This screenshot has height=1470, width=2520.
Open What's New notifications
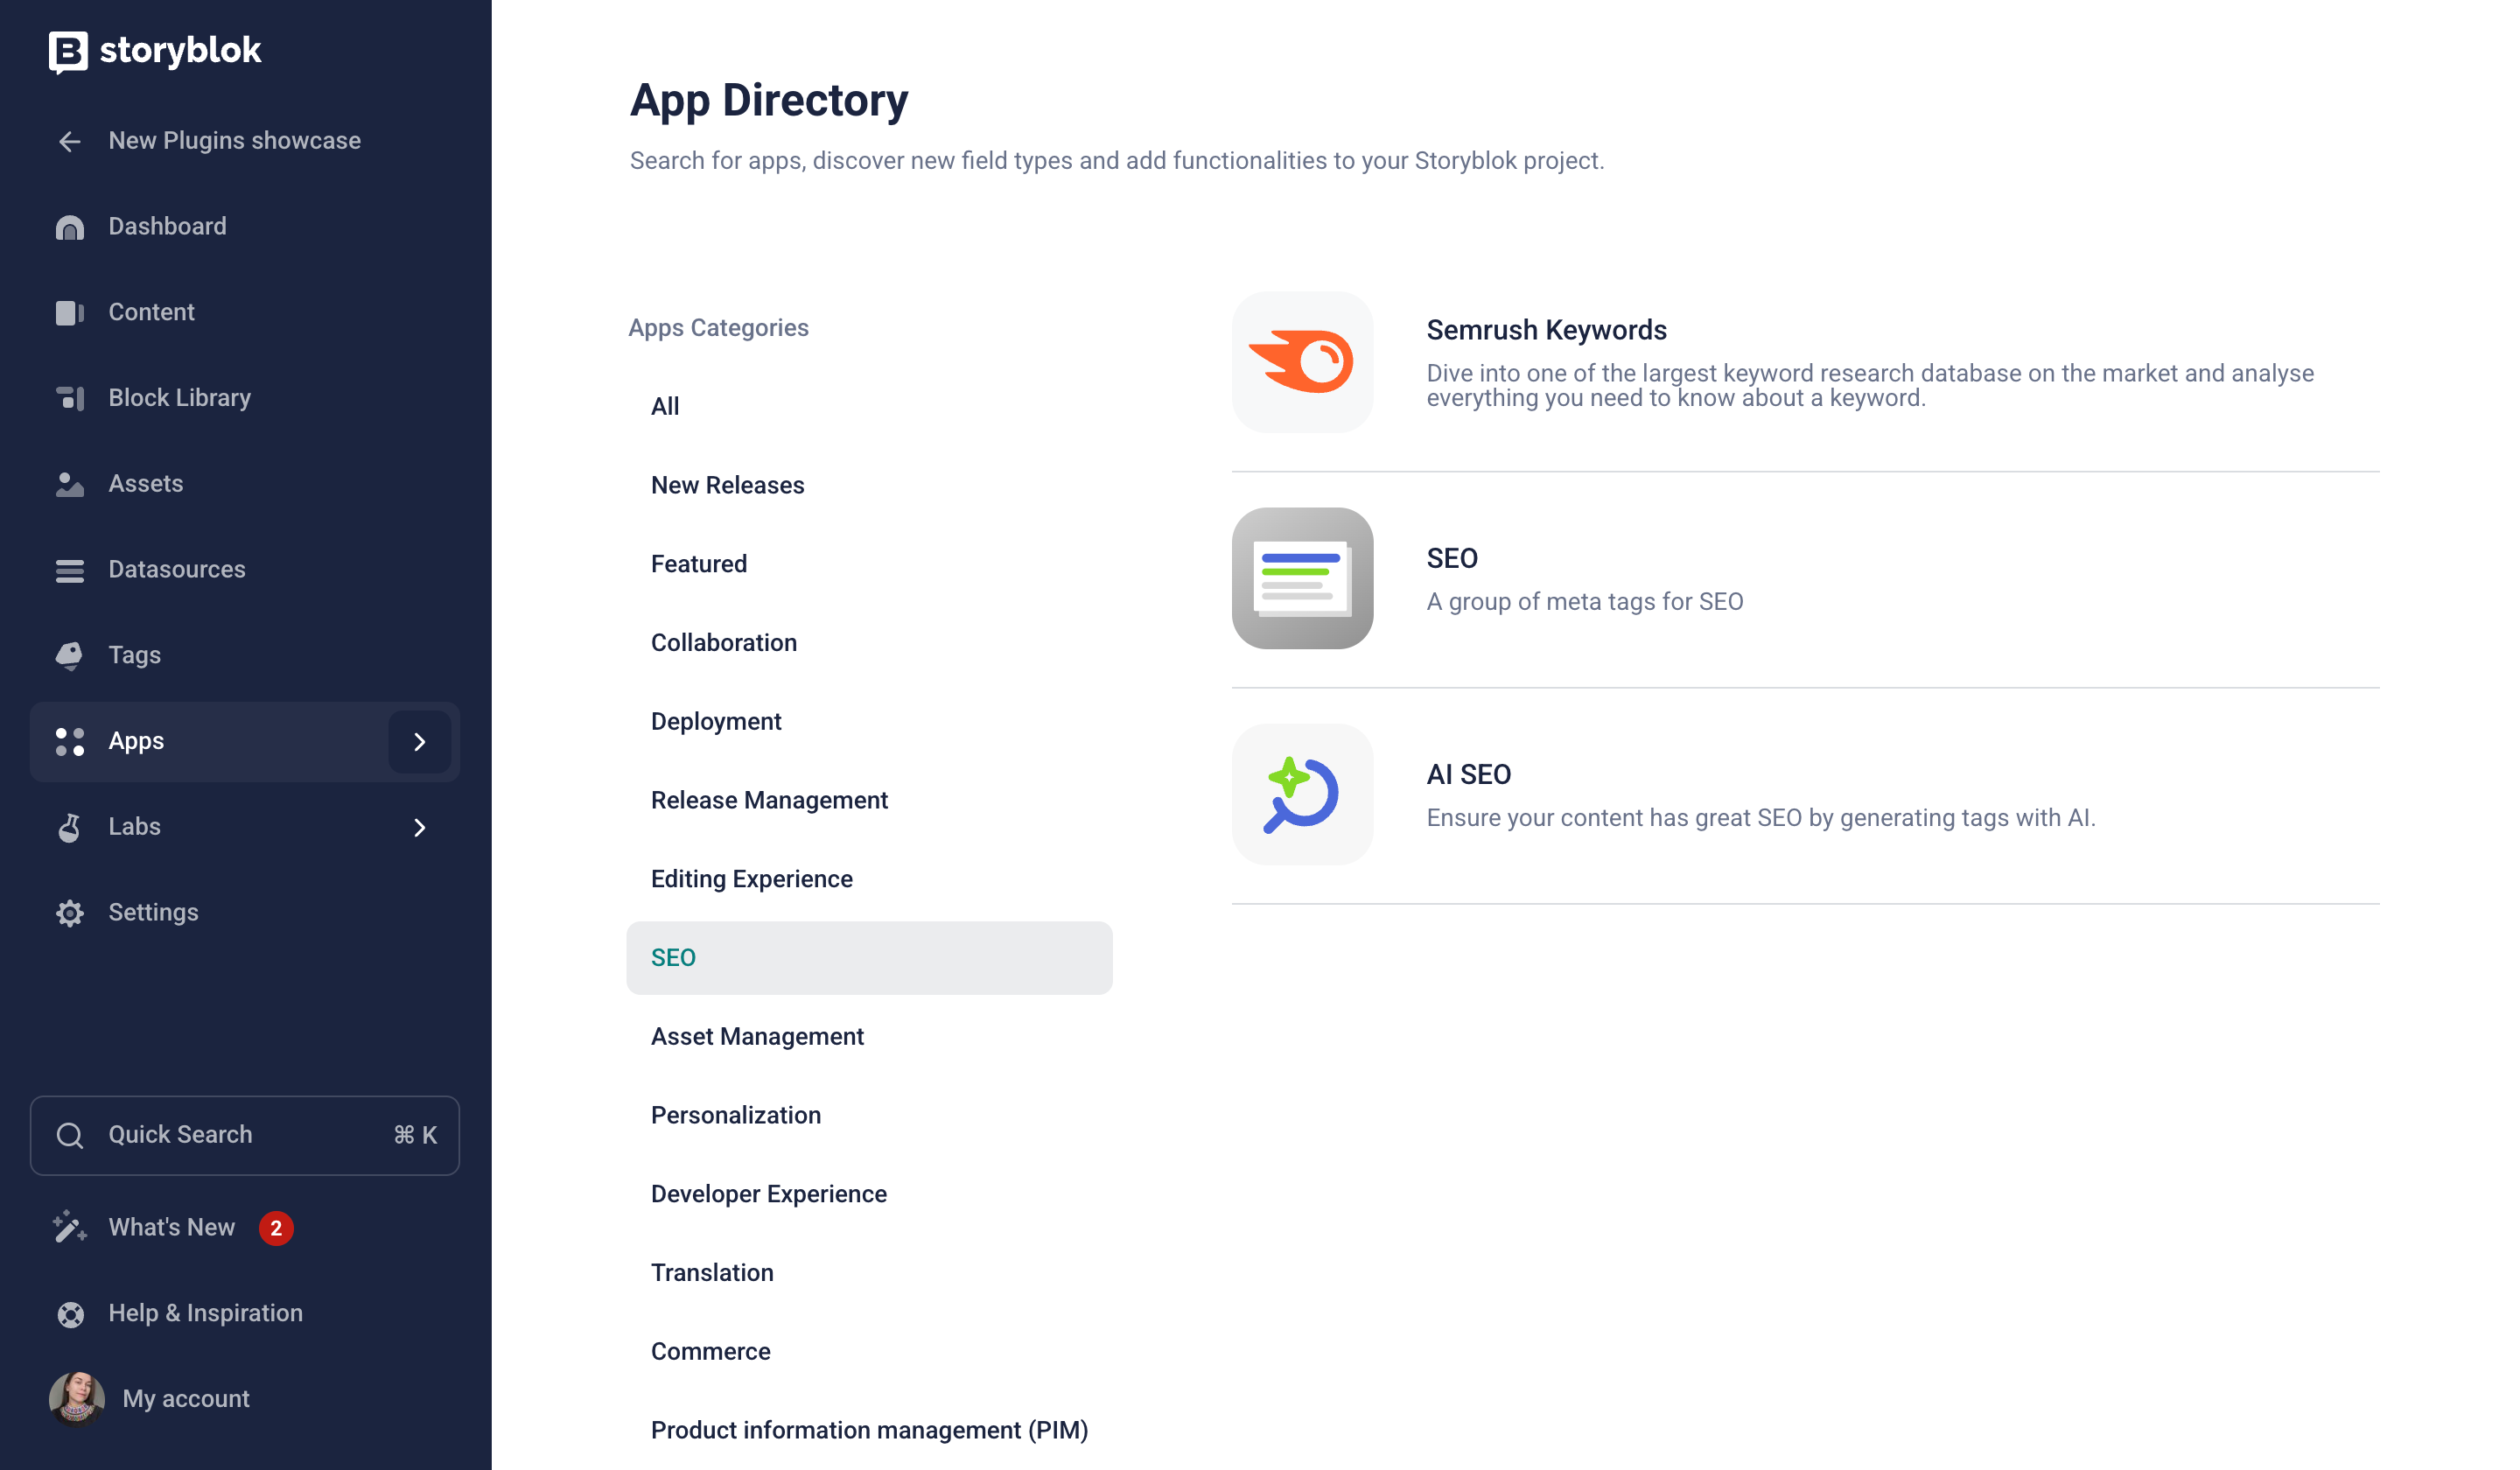(172, 1228)
